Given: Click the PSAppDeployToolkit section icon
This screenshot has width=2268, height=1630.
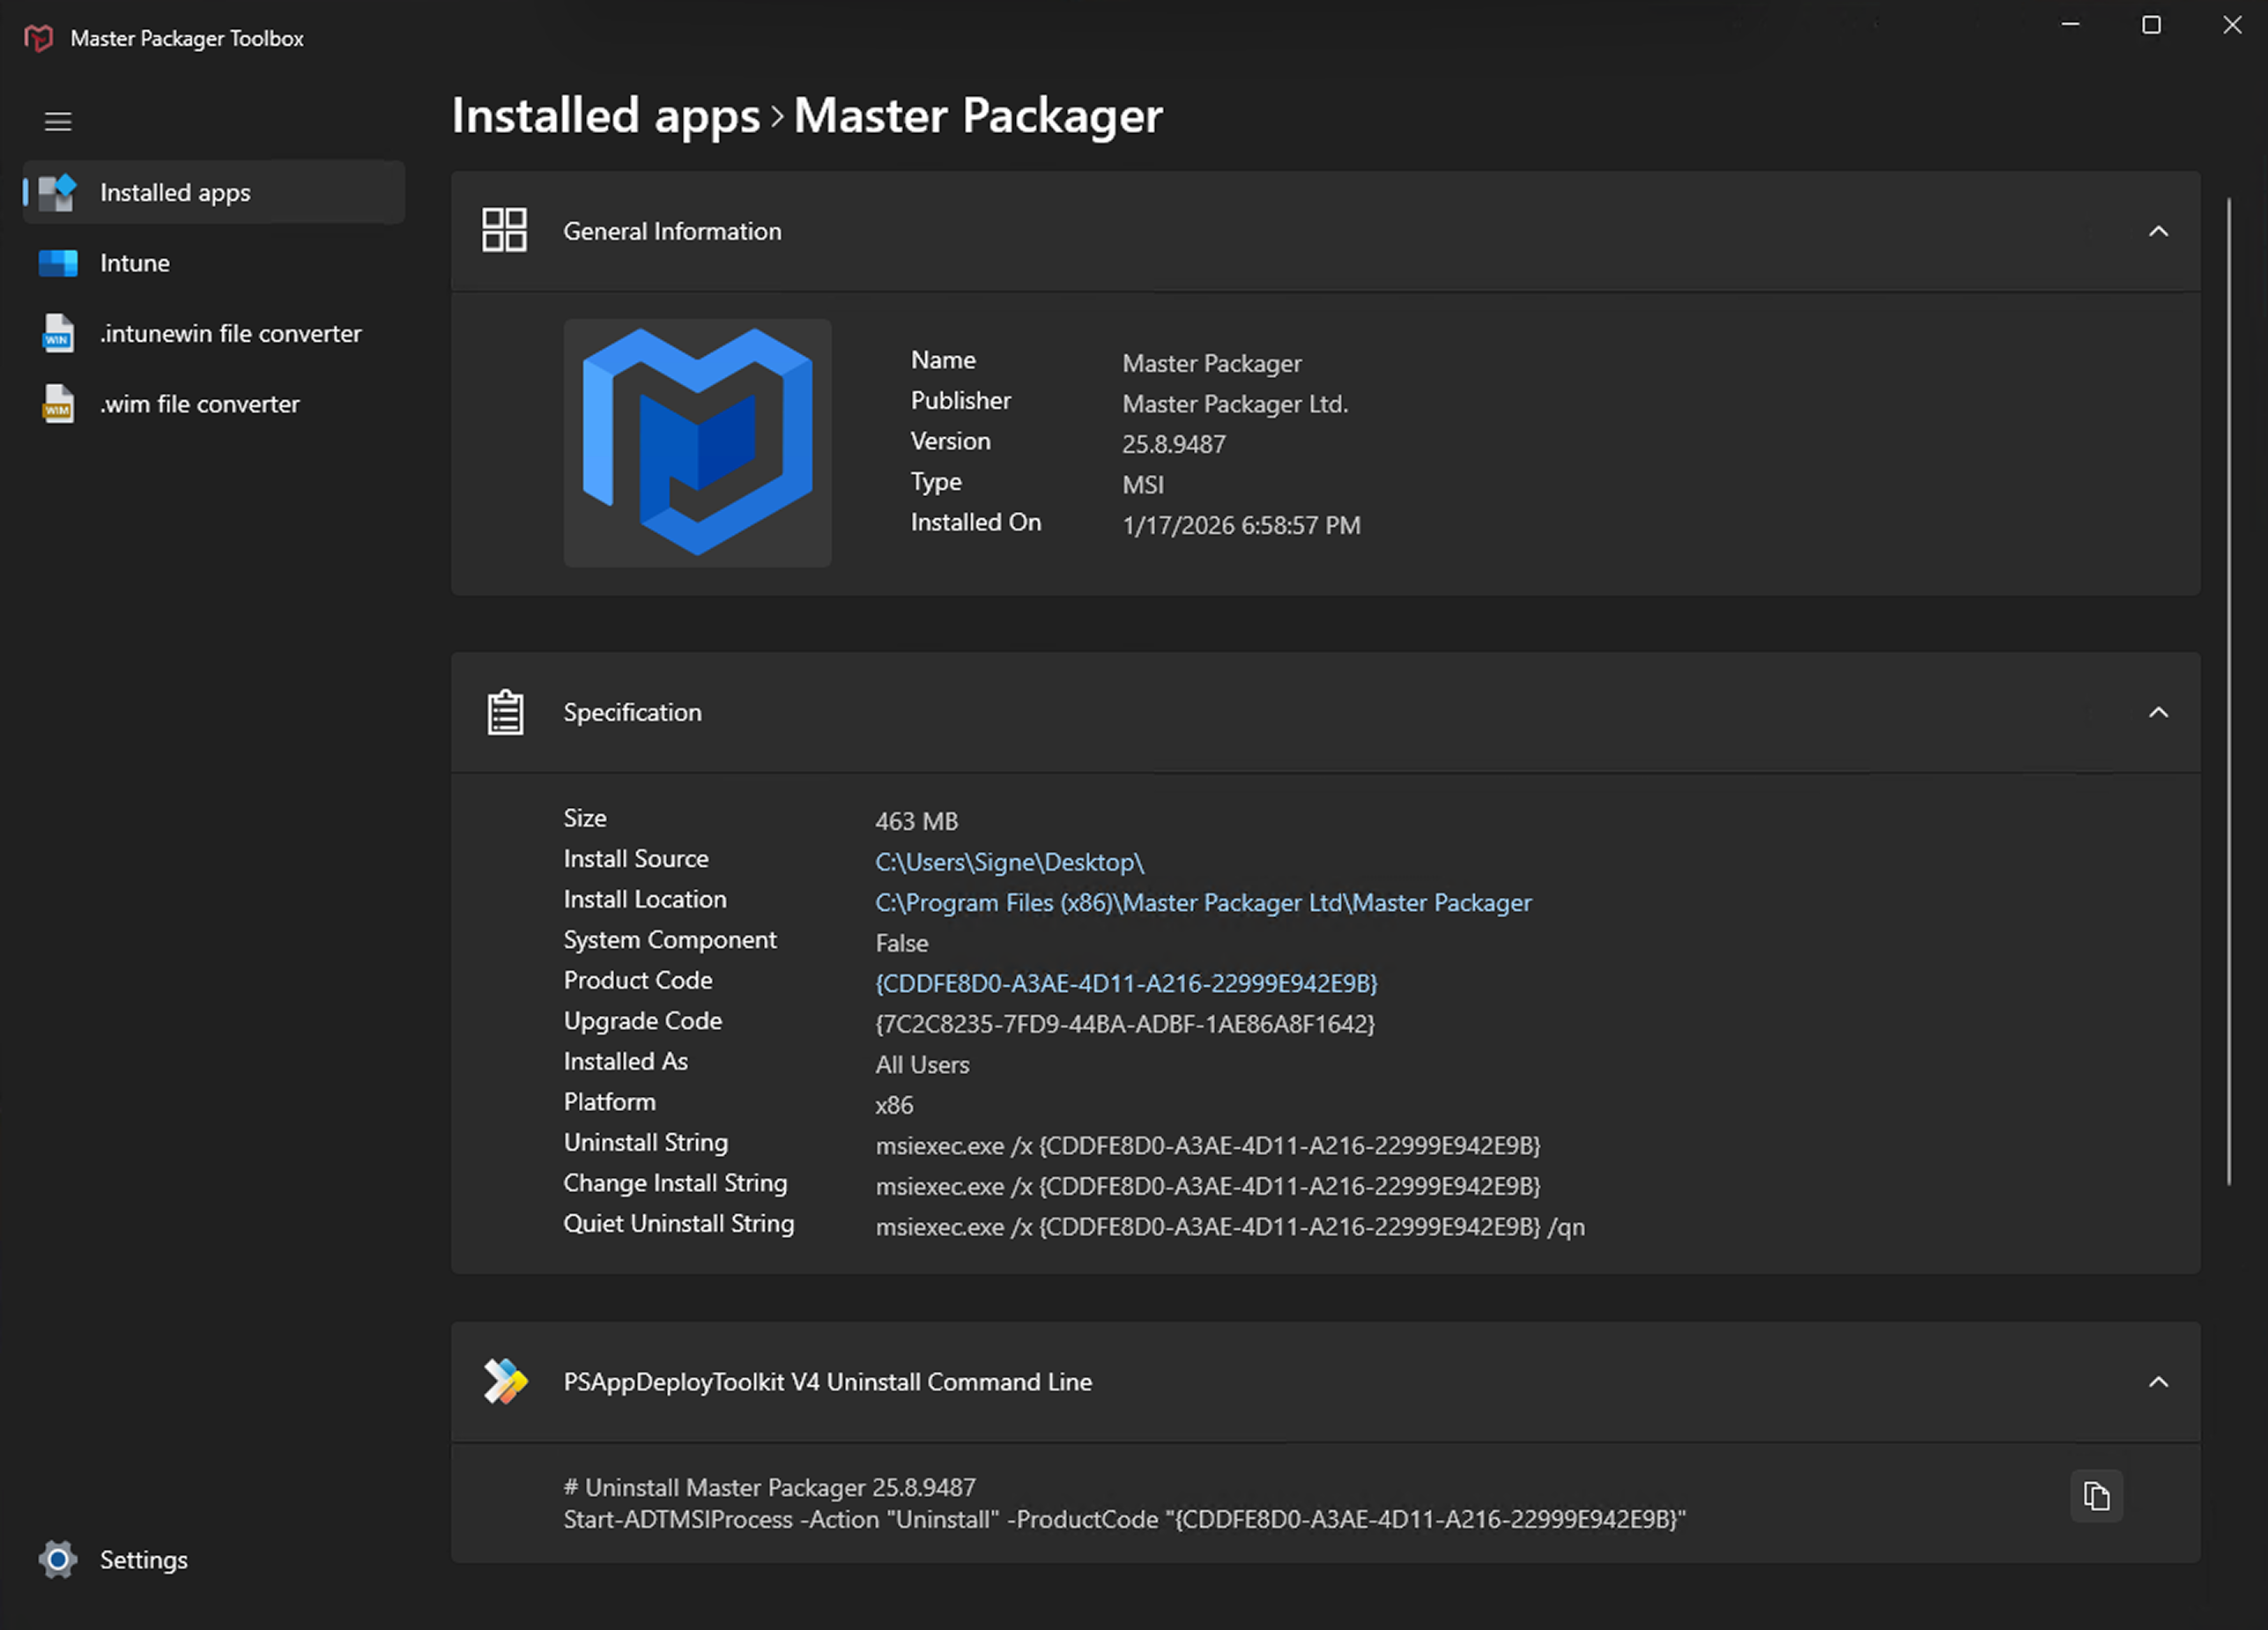Looking at the screenshot, I should (x=505, y=1381).
